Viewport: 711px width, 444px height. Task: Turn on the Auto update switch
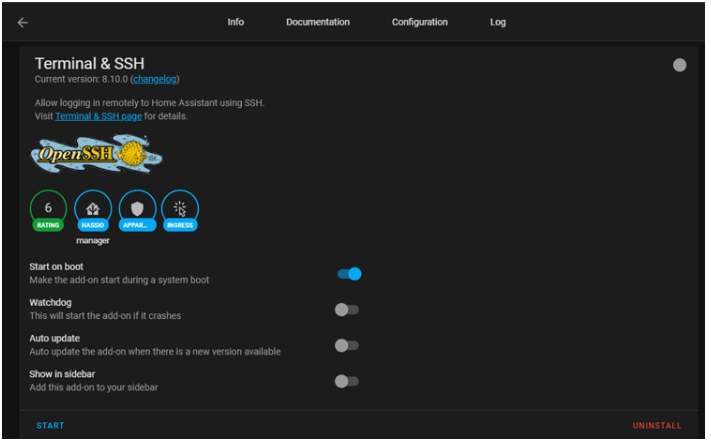click(x=346, y=345)
